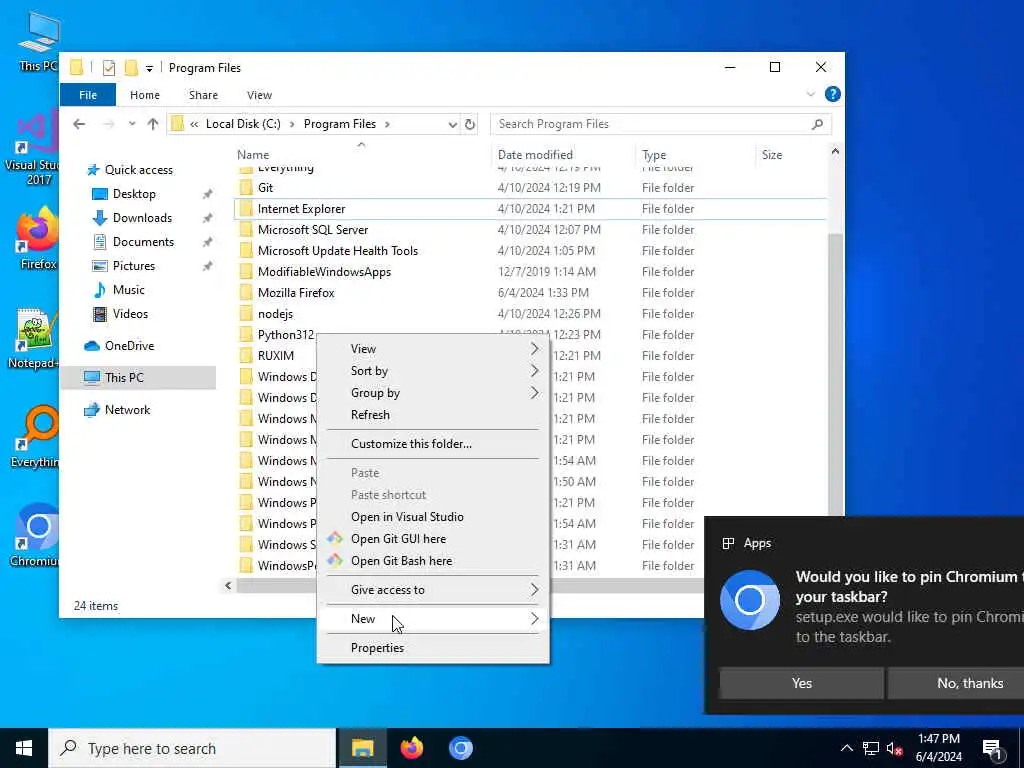1024x768 pixels.
Task: Select the ModifiableWindowsApps folder
Action: pyautogui.click(x=530, y=272)
